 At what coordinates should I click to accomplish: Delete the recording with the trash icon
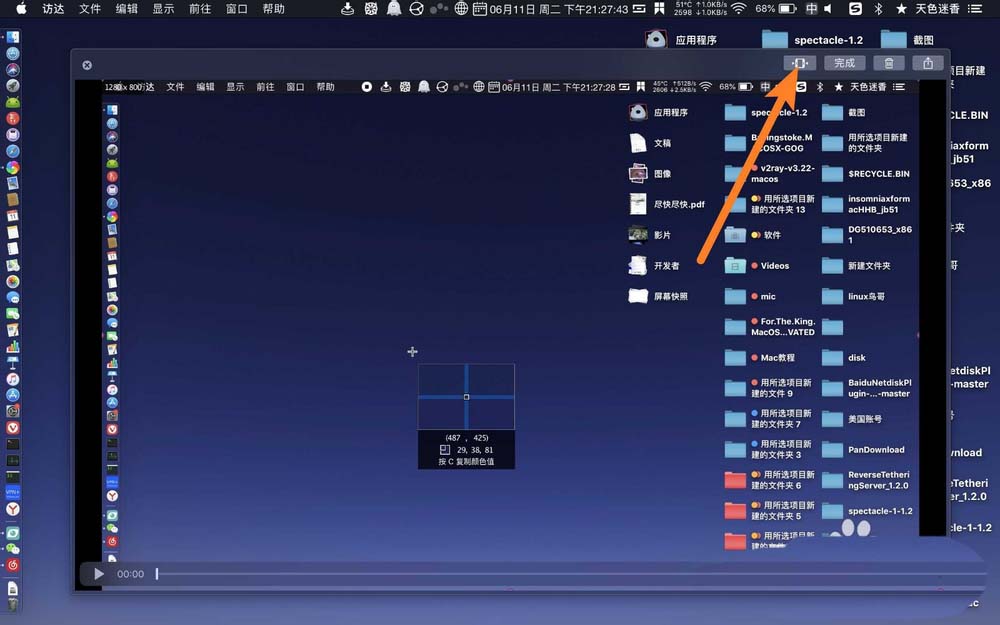tap(888, 63)
